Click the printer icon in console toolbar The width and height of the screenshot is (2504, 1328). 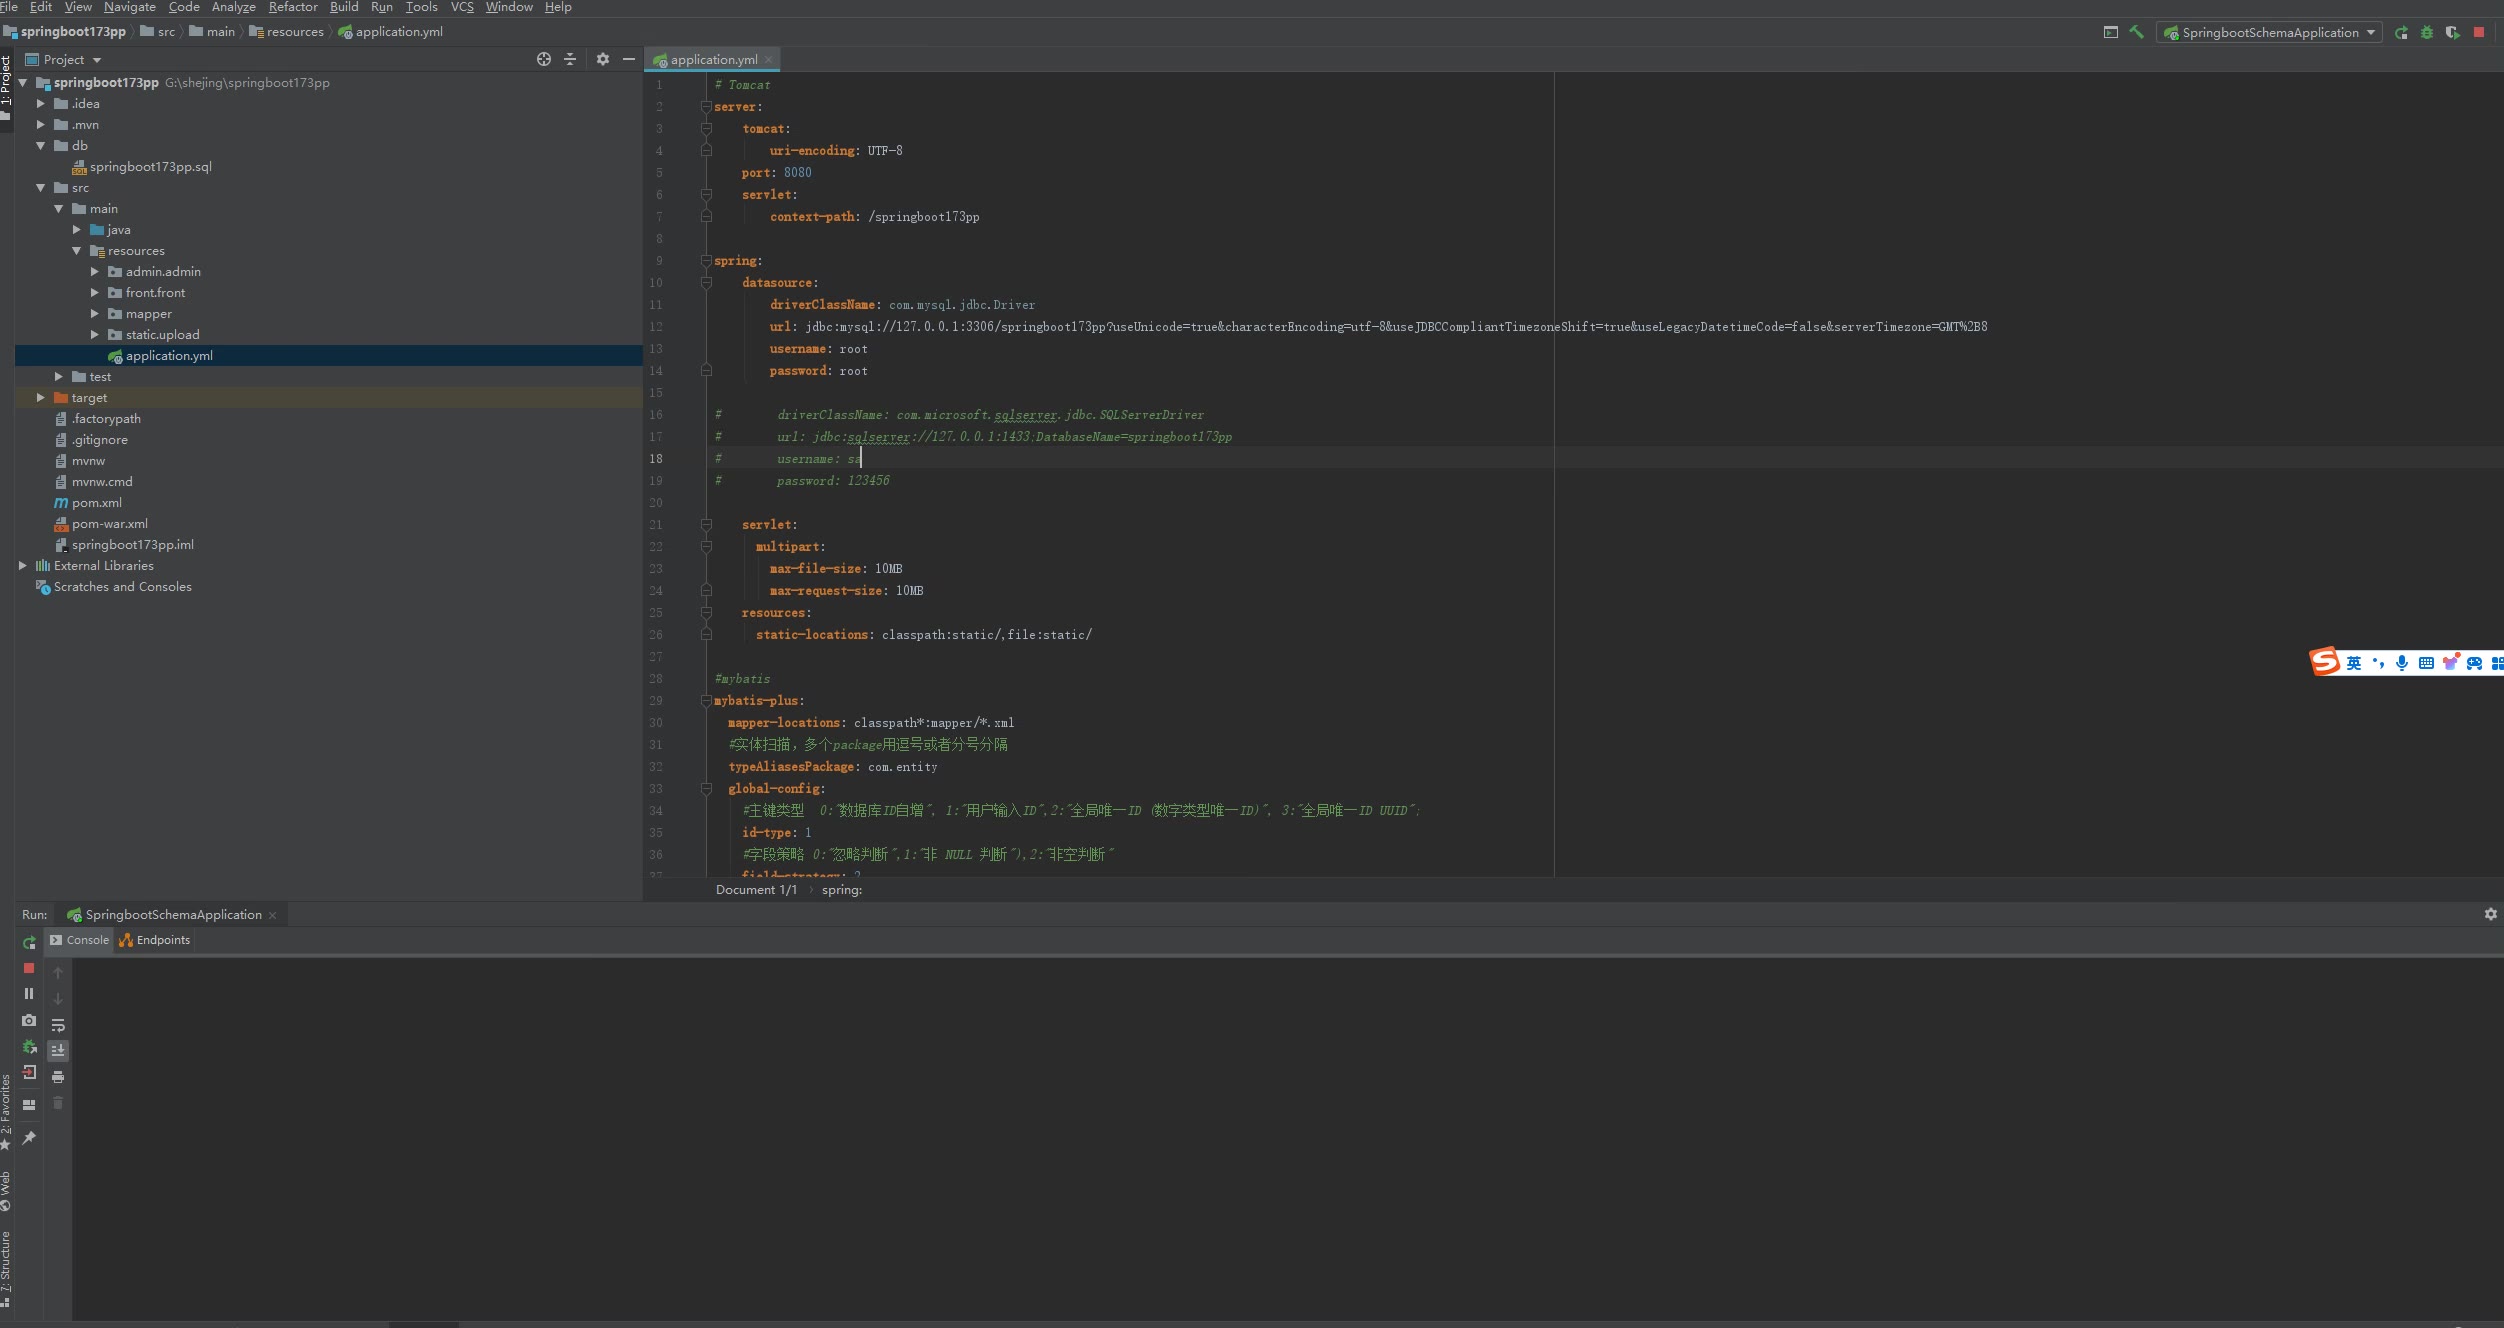click(58, 1076)
